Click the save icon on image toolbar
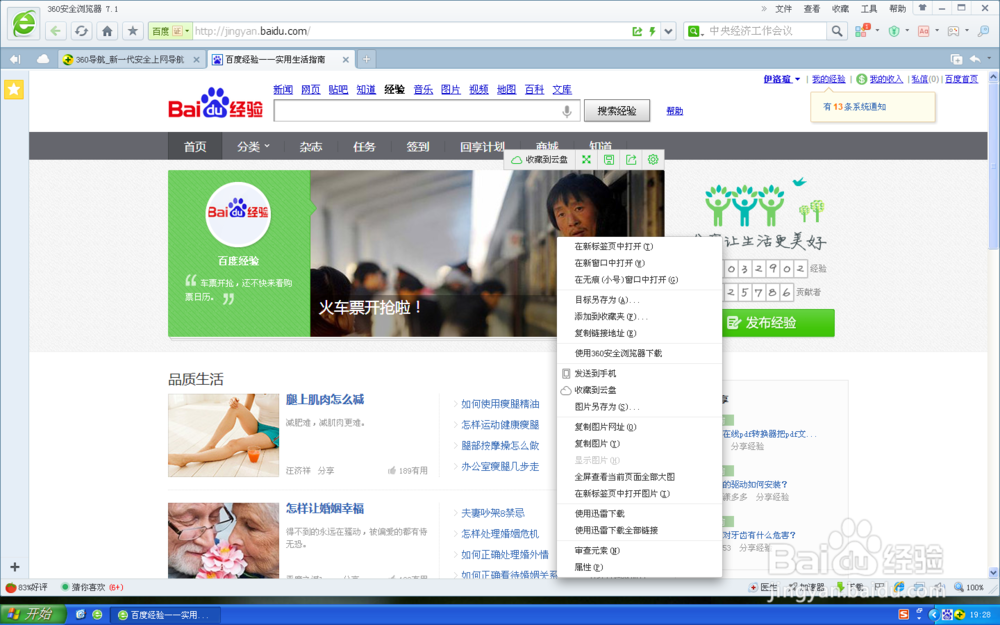This screenshot has width=1000, height=625. coord(609,159)
